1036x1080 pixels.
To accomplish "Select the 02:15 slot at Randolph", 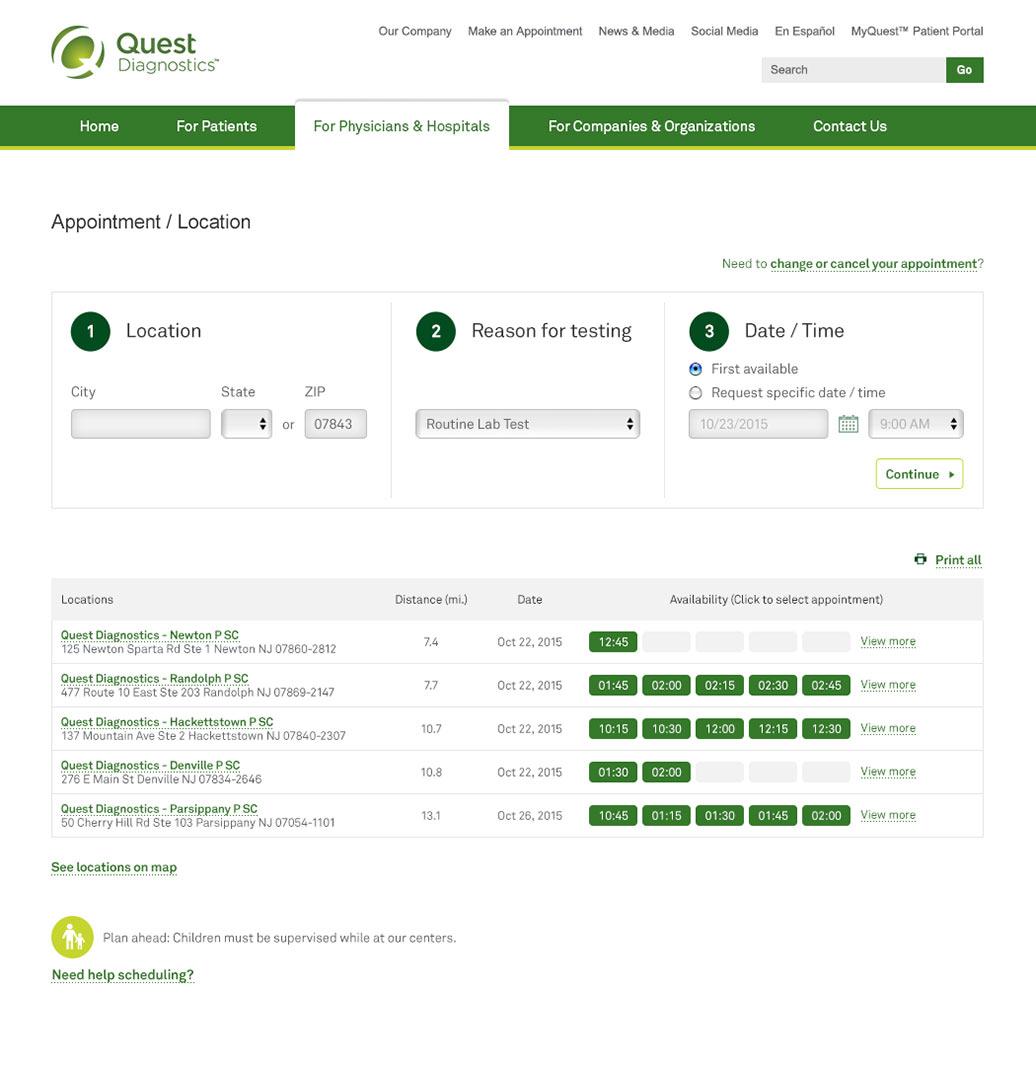I will pos(720,685).
